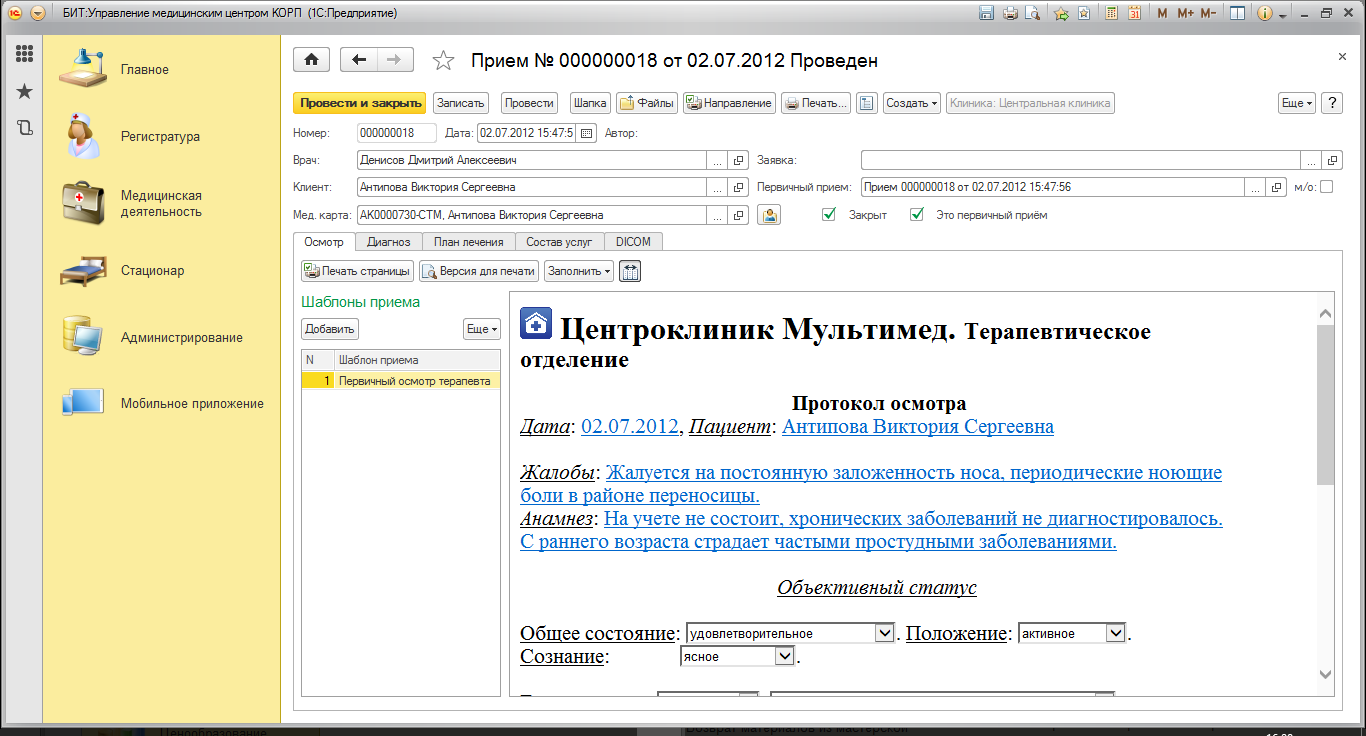Toggle Это первичный приём checkbox

pos(916,214)
